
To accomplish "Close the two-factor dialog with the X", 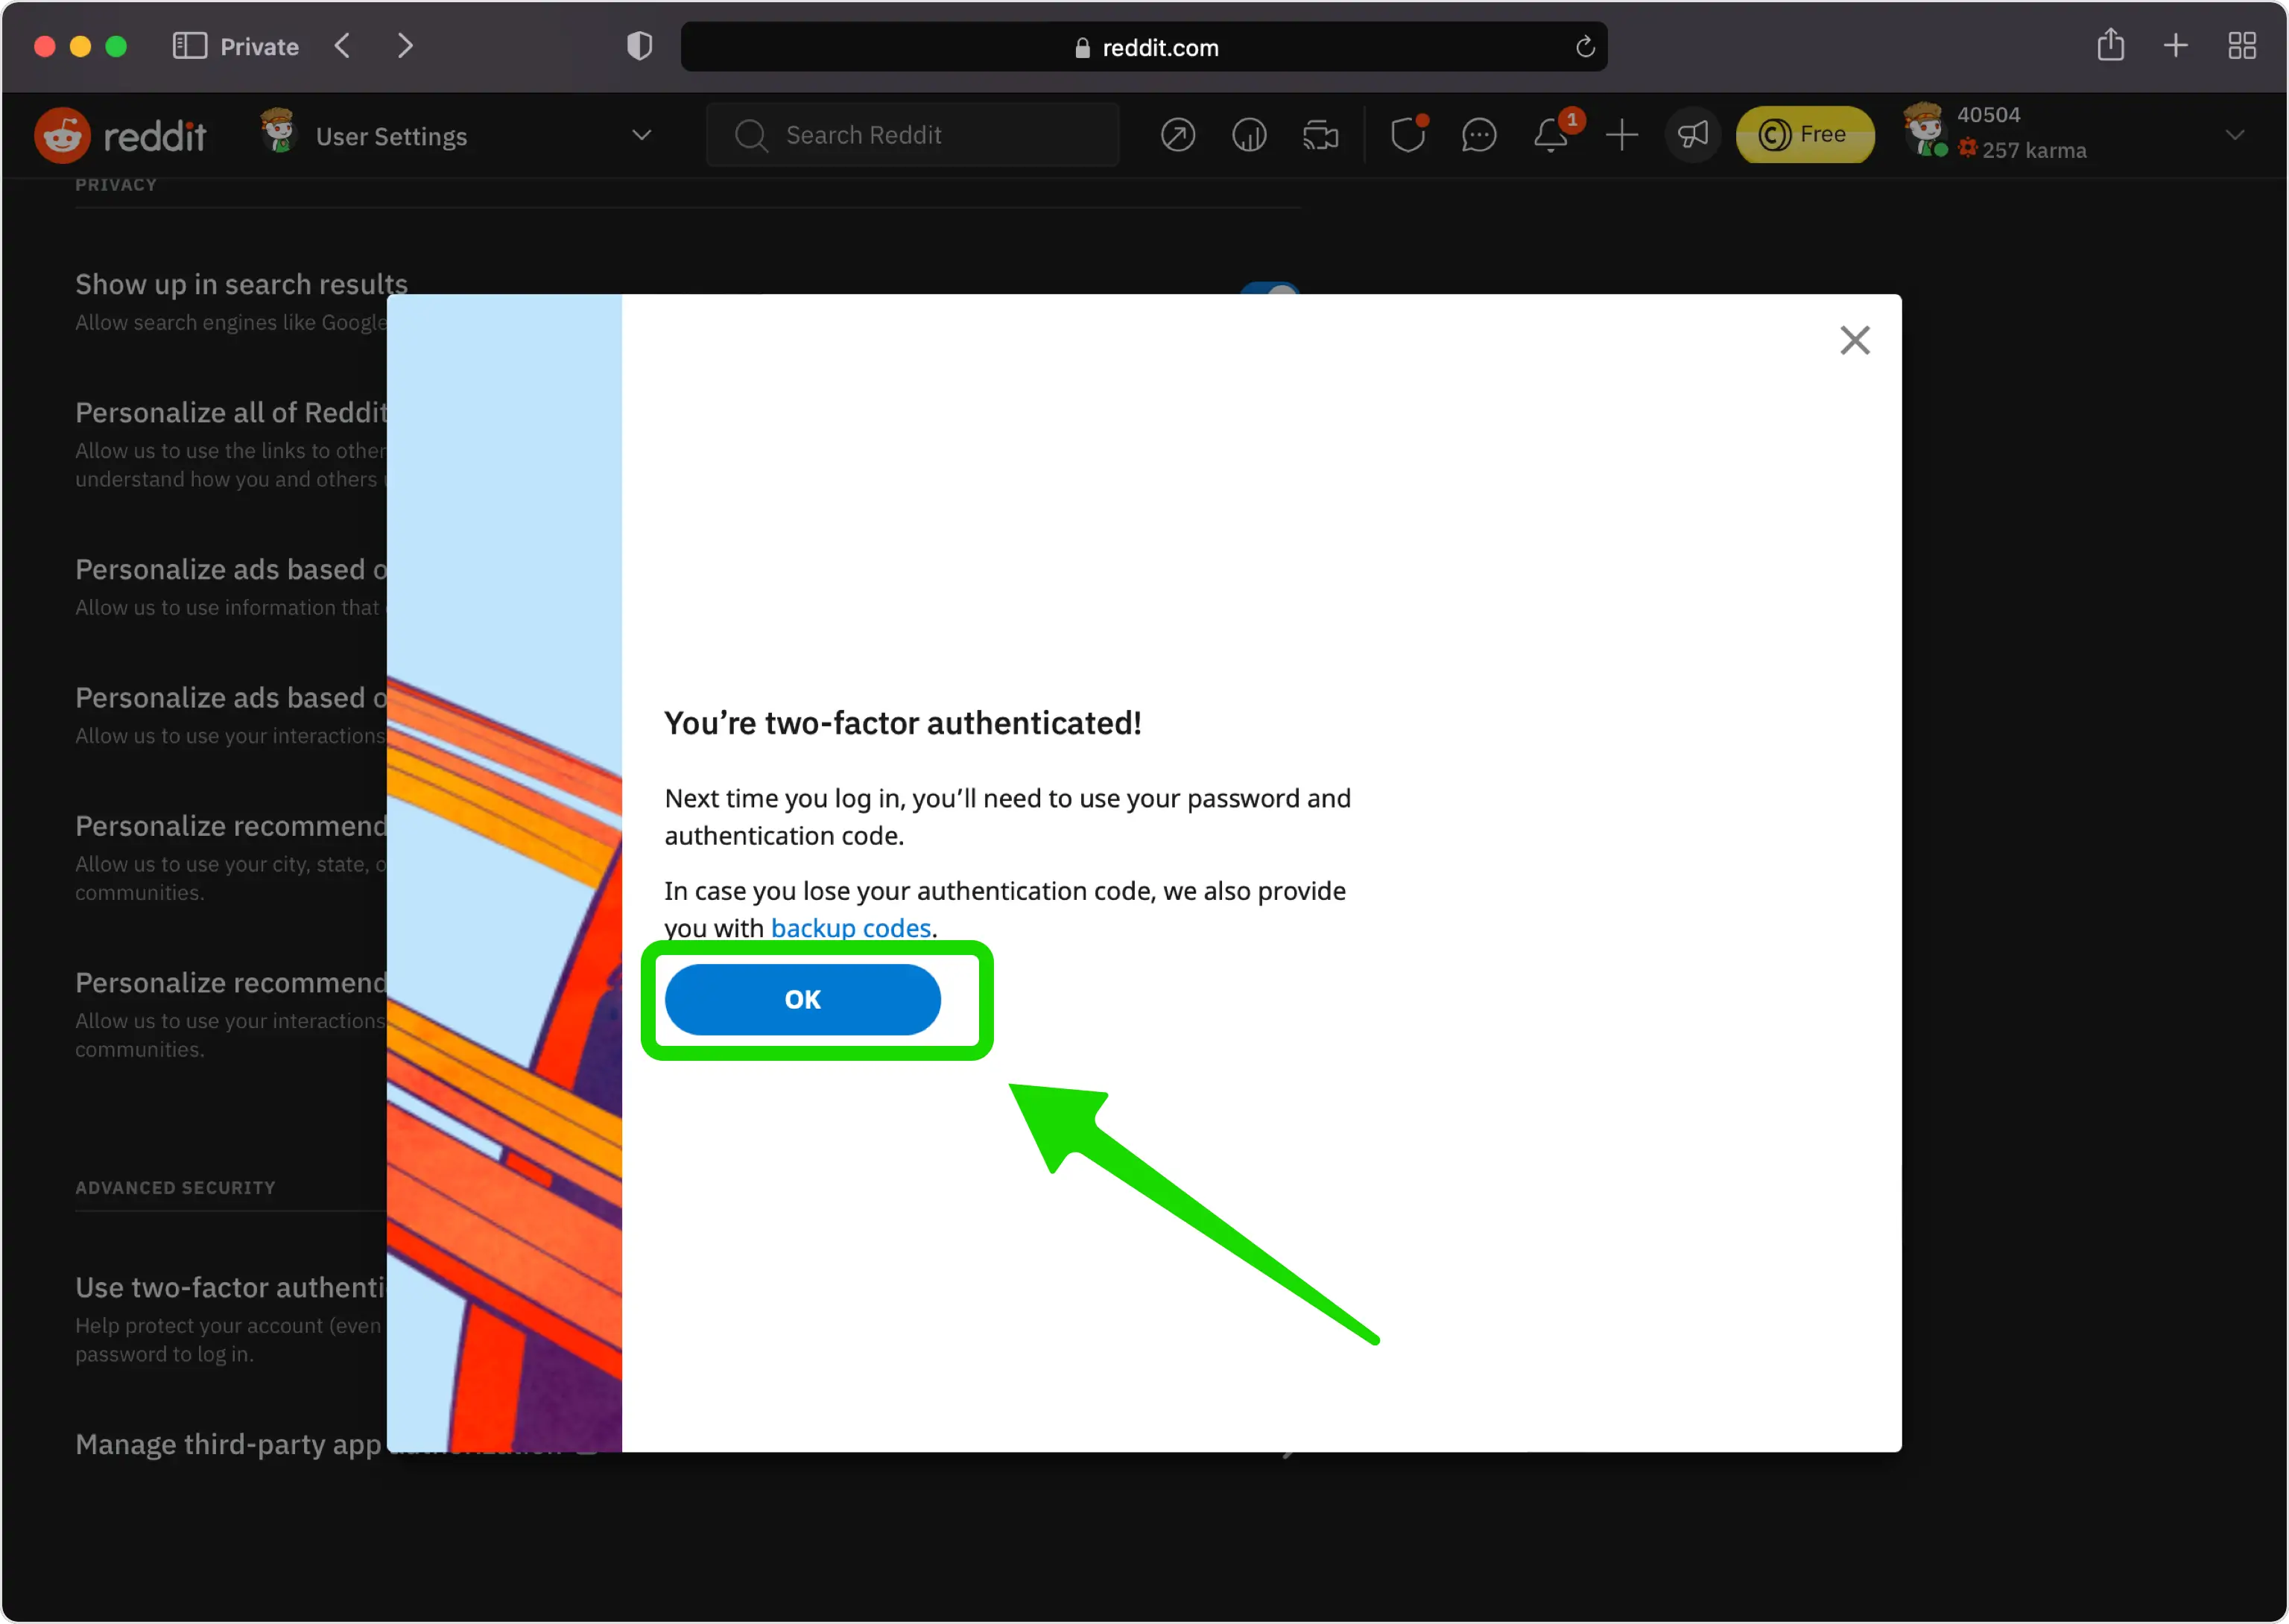I will click(1854, 340).
